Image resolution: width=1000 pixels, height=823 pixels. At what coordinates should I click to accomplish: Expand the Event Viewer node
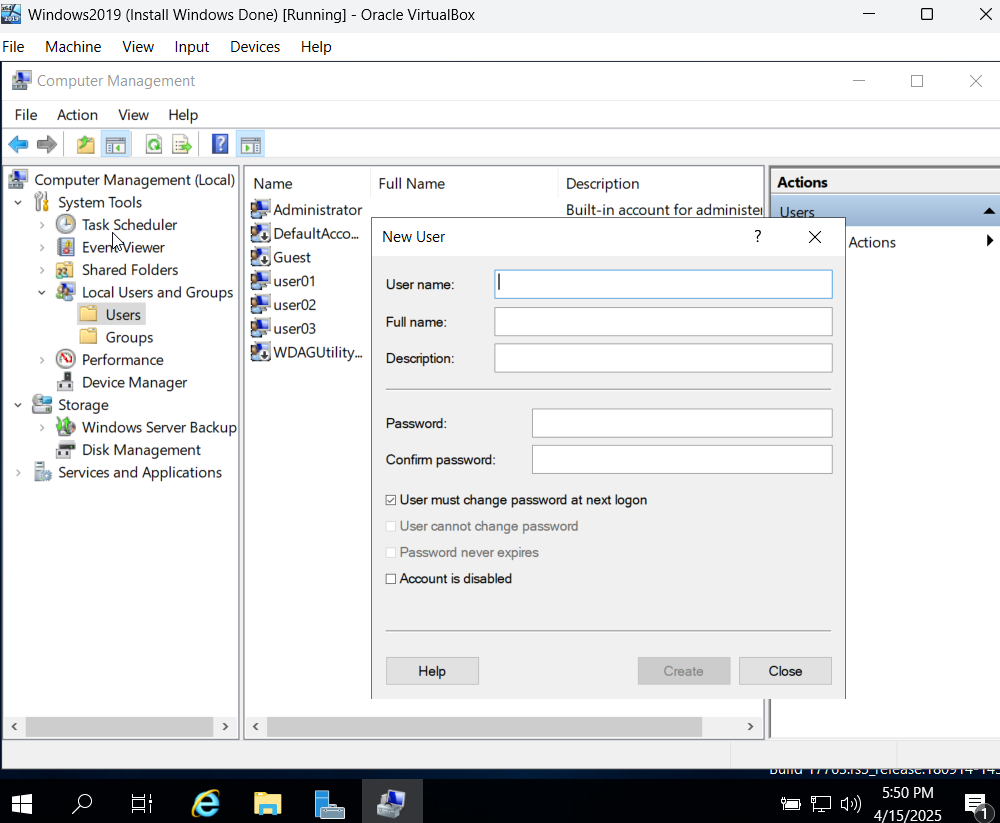42,248
